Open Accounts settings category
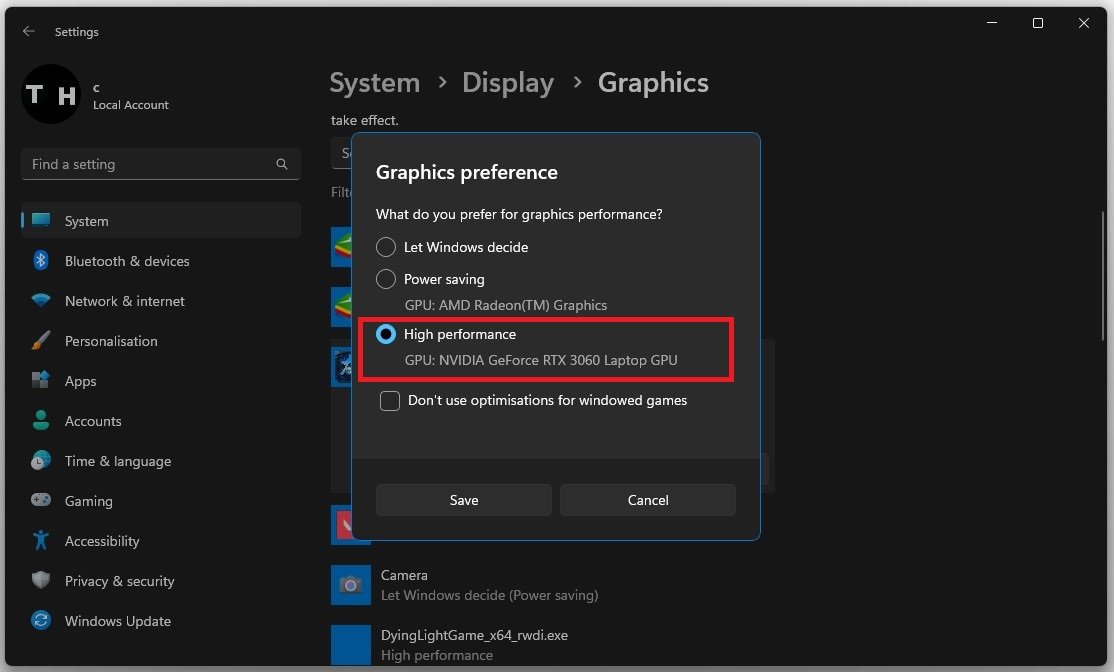 (x=161, y=421)
